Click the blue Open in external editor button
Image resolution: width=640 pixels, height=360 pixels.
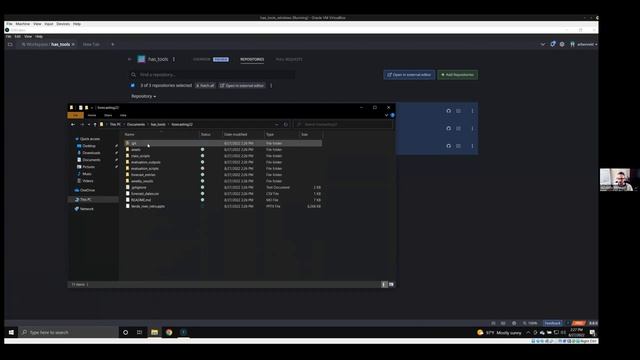(409, 75)
